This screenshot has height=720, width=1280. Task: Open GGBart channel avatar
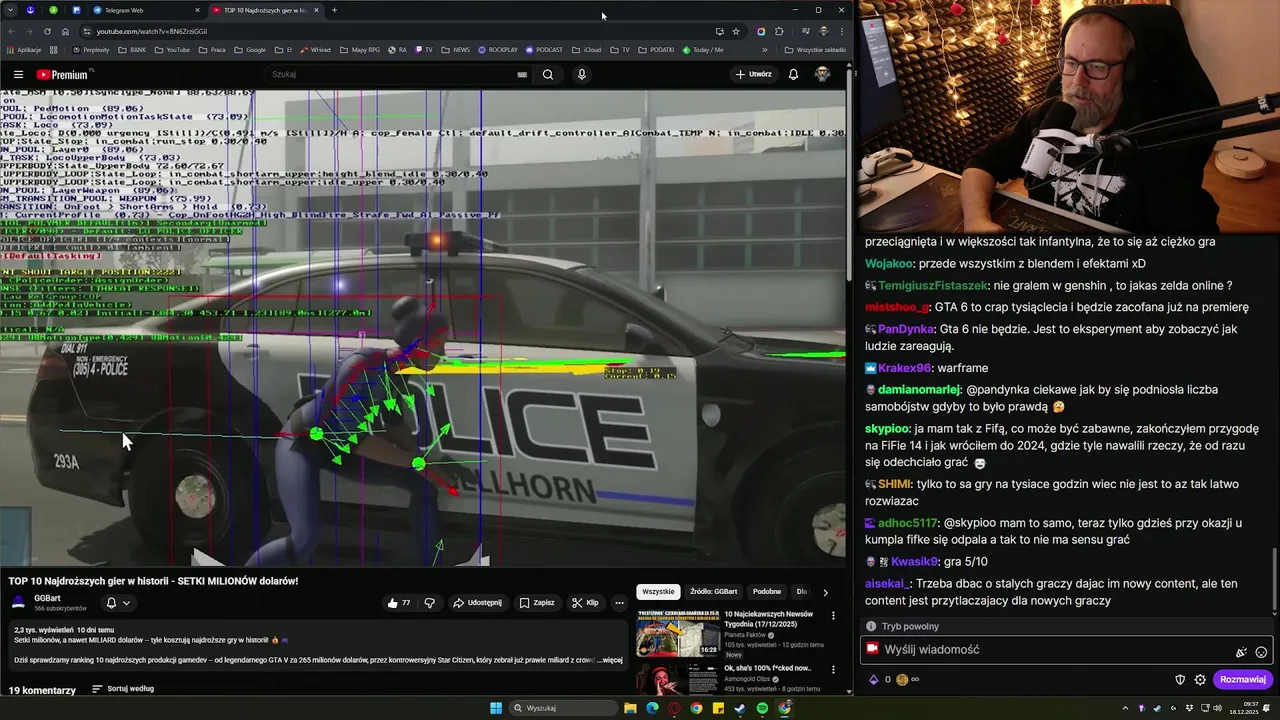tap(18, 603)
